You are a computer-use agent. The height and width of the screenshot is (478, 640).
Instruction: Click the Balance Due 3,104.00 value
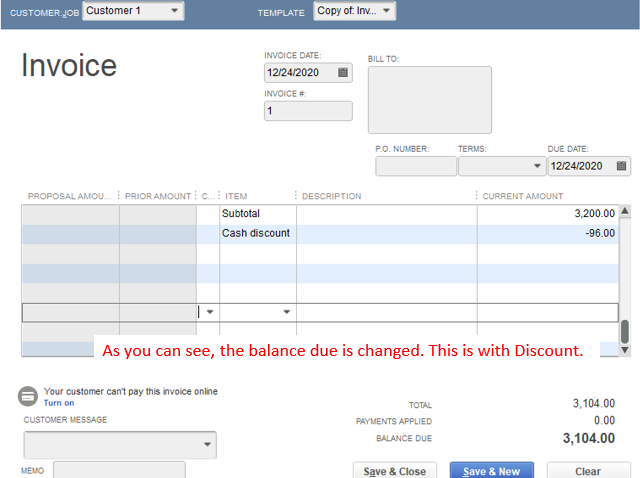(589, 438)
